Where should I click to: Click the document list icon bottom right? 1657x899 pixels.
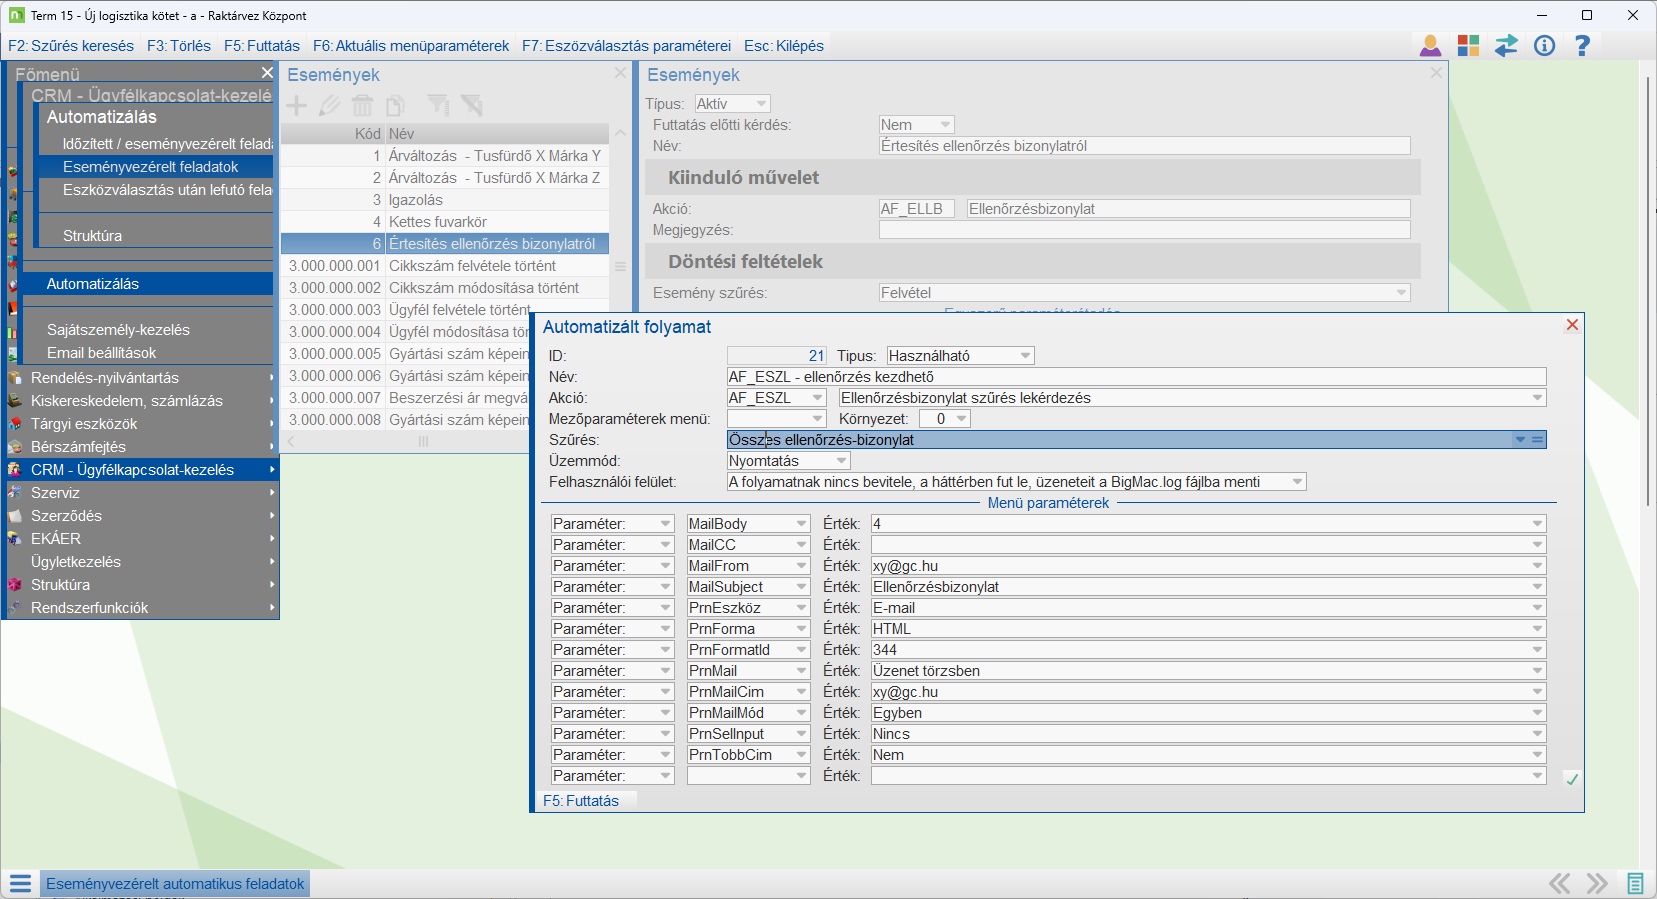(x=1635, y=884)
